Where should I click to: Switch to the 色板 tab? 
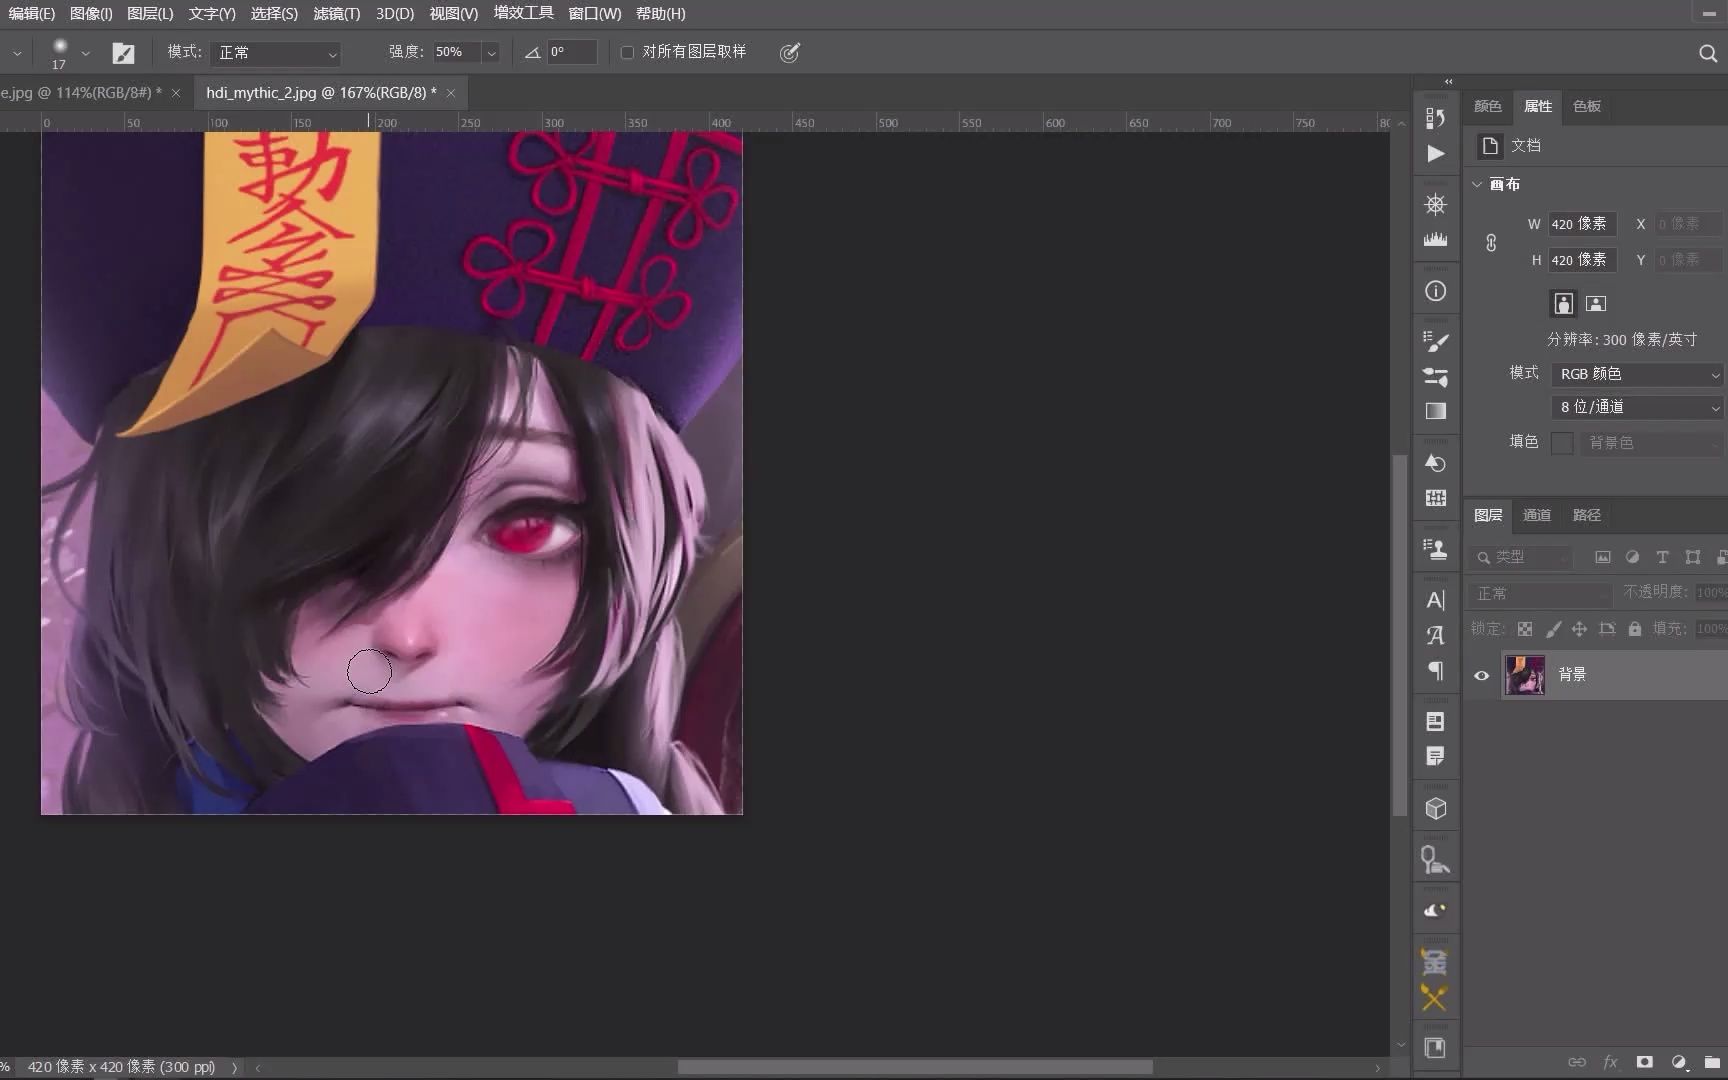pos(1587,106)
